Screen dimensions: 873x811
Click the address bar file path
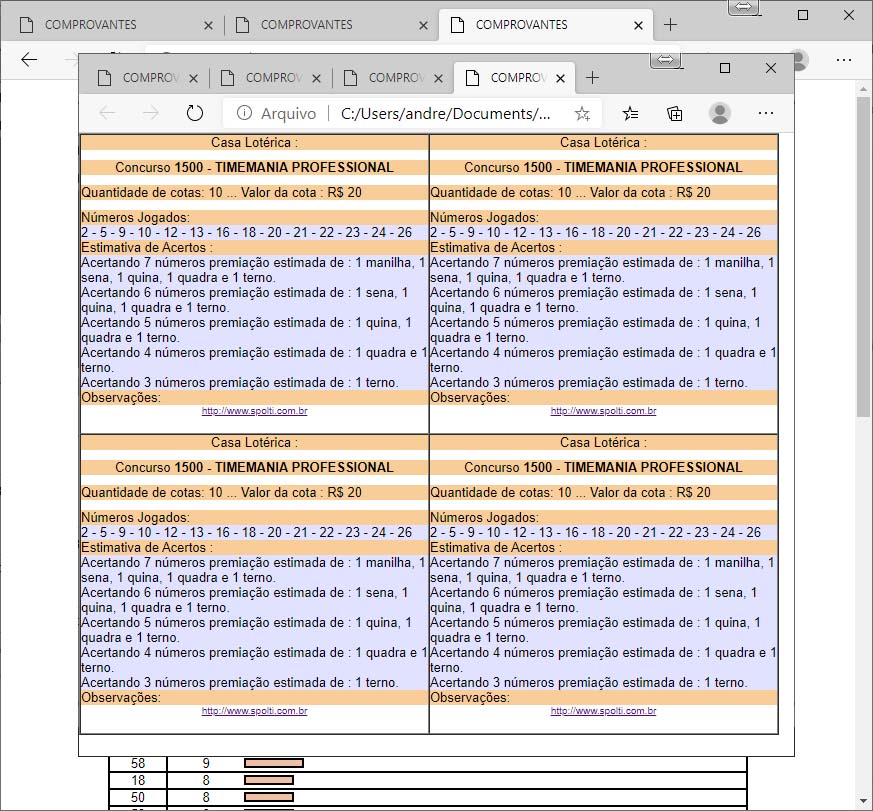[445, 113]
